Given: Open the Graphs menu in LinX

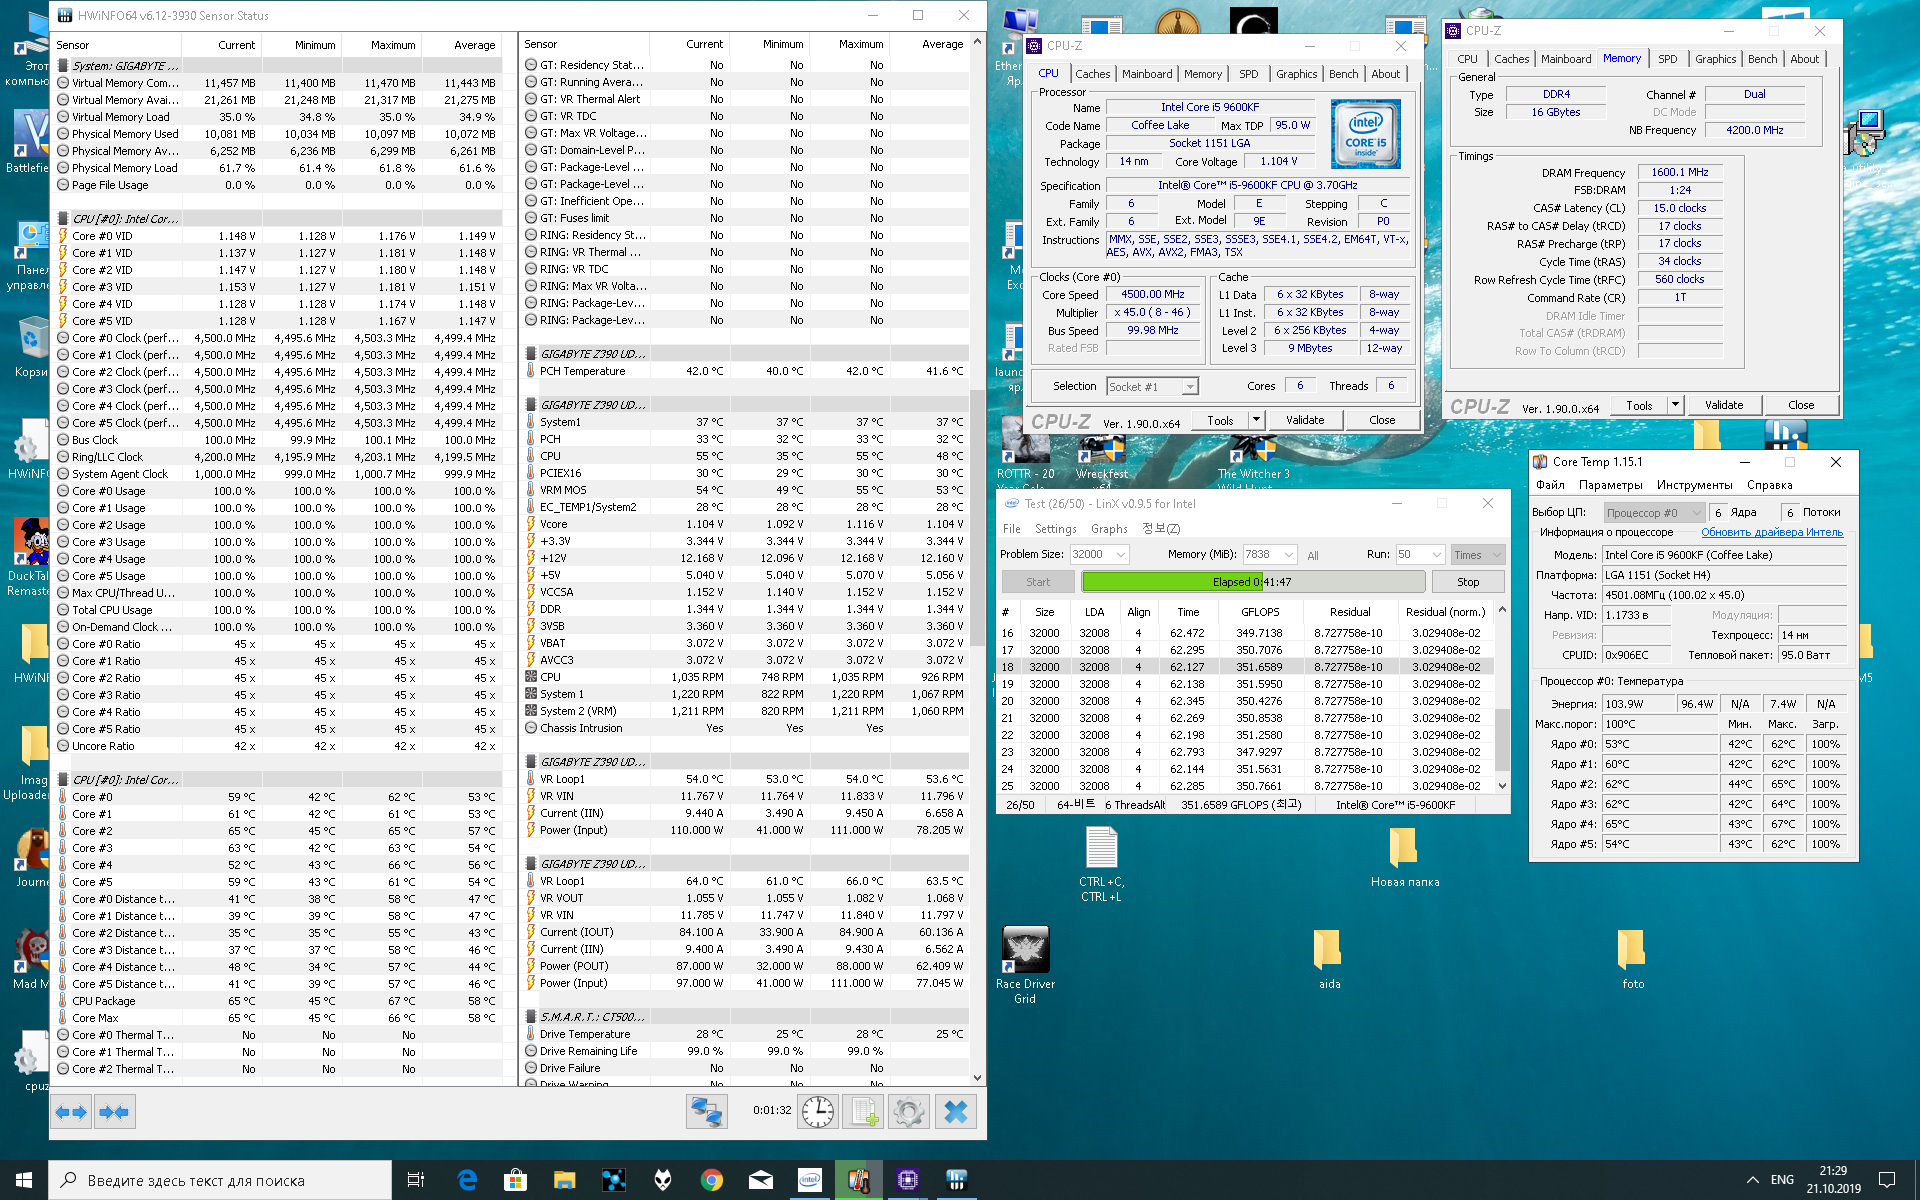Looking at the screenshot, I should (x=1108, y=529).
